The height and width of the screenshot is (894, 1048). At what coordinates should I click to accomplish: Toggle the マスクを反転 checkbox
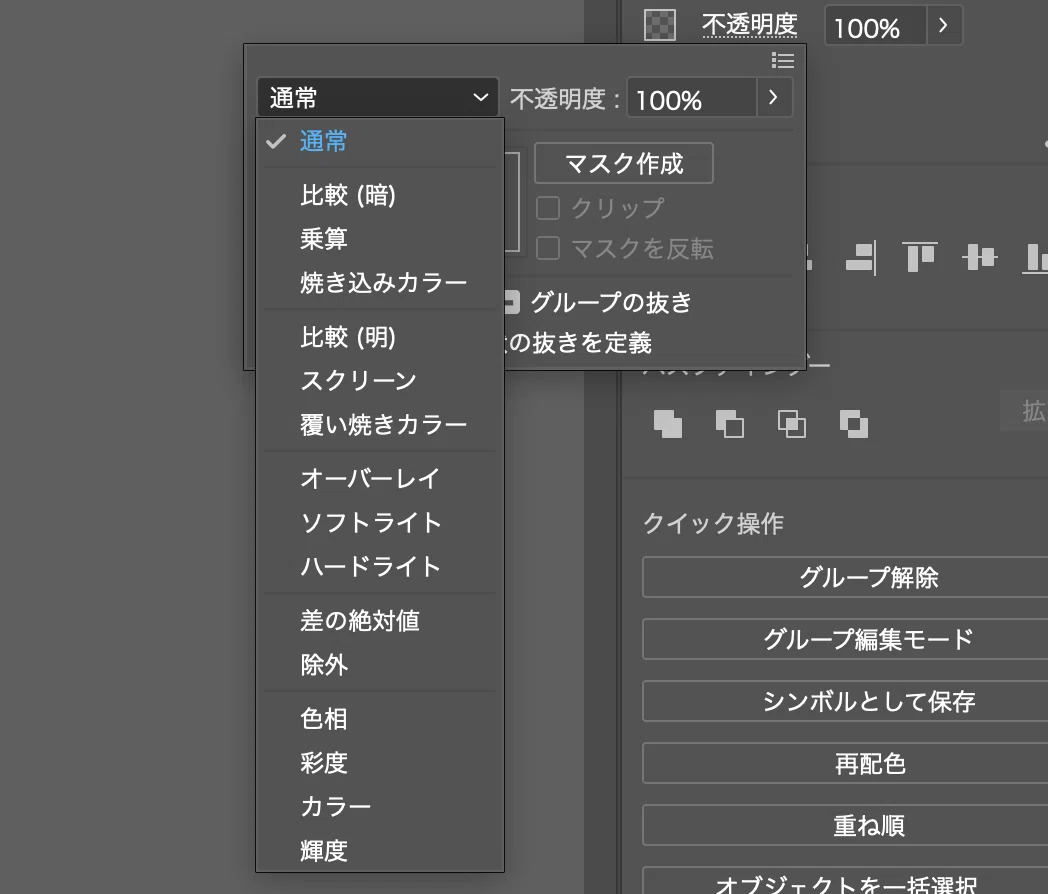(x=548, y=249)
